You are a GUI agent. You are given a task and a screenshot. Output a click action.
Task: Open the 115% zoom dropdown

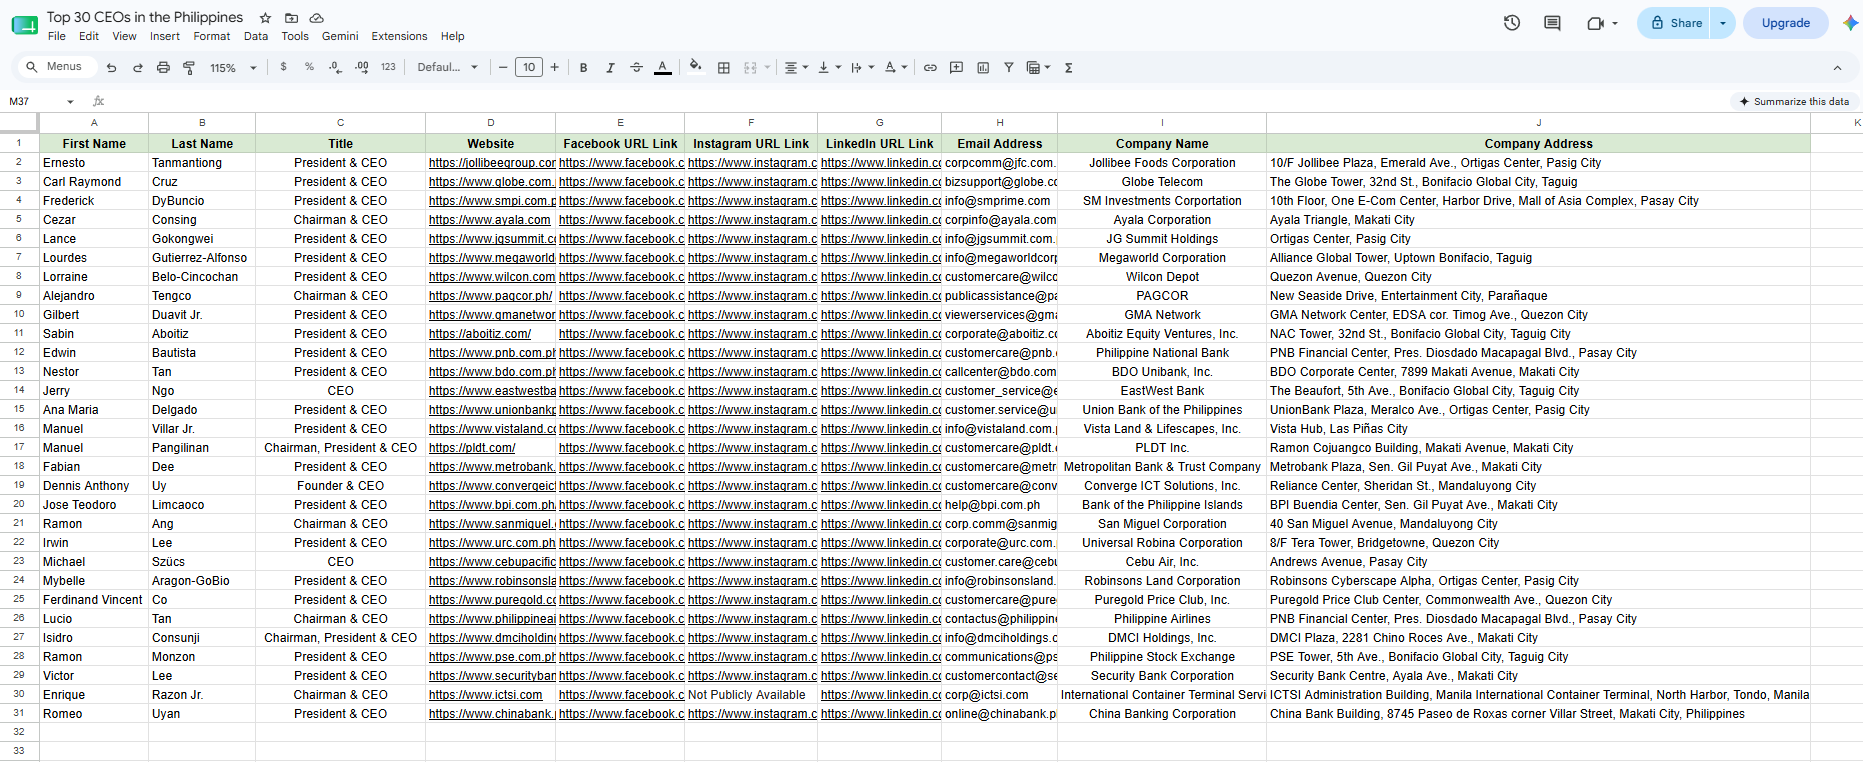pos(233,68)
